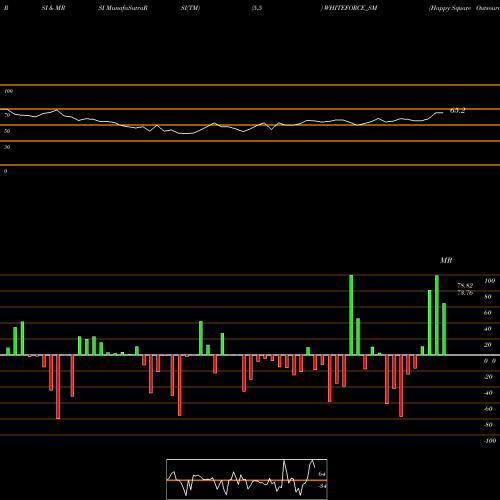Screen dimensions: 500x500
Task: Click the 'SI MunafaSutraR' header text
Action: pos(123,8)
